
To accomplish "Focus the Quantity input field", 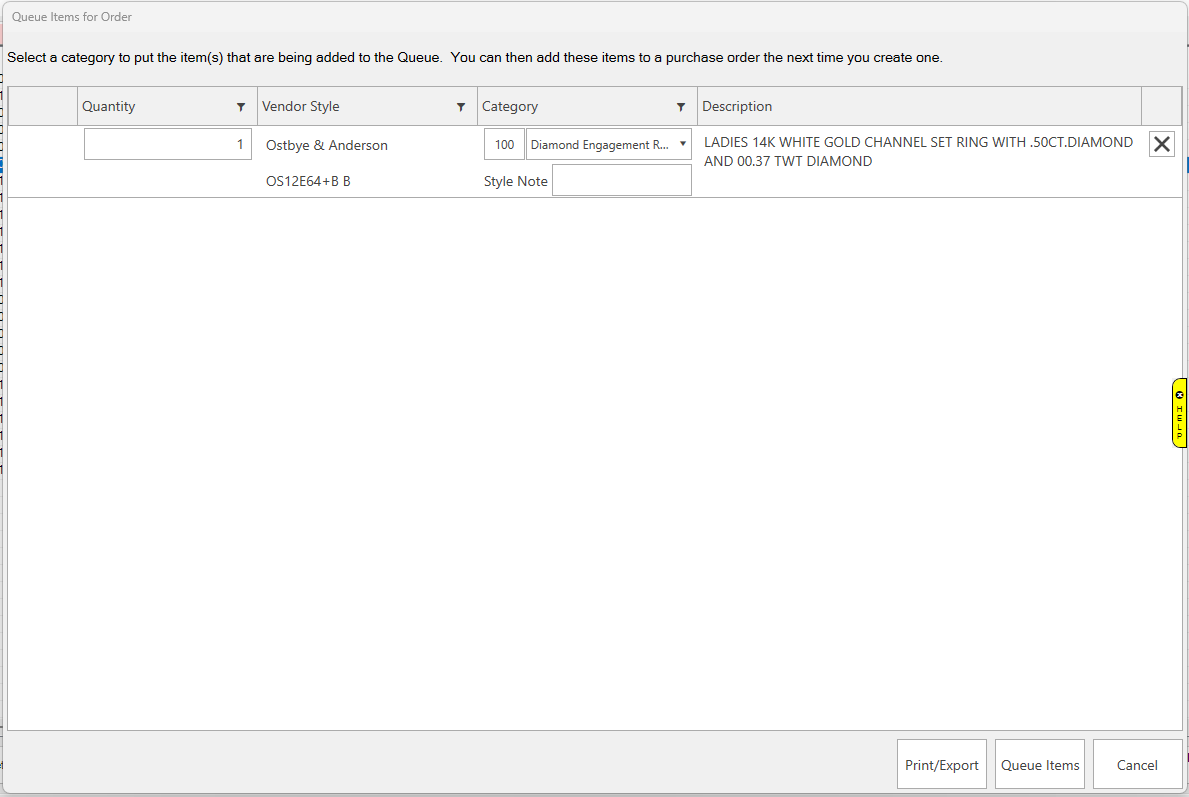I will [x=167, y=145].
